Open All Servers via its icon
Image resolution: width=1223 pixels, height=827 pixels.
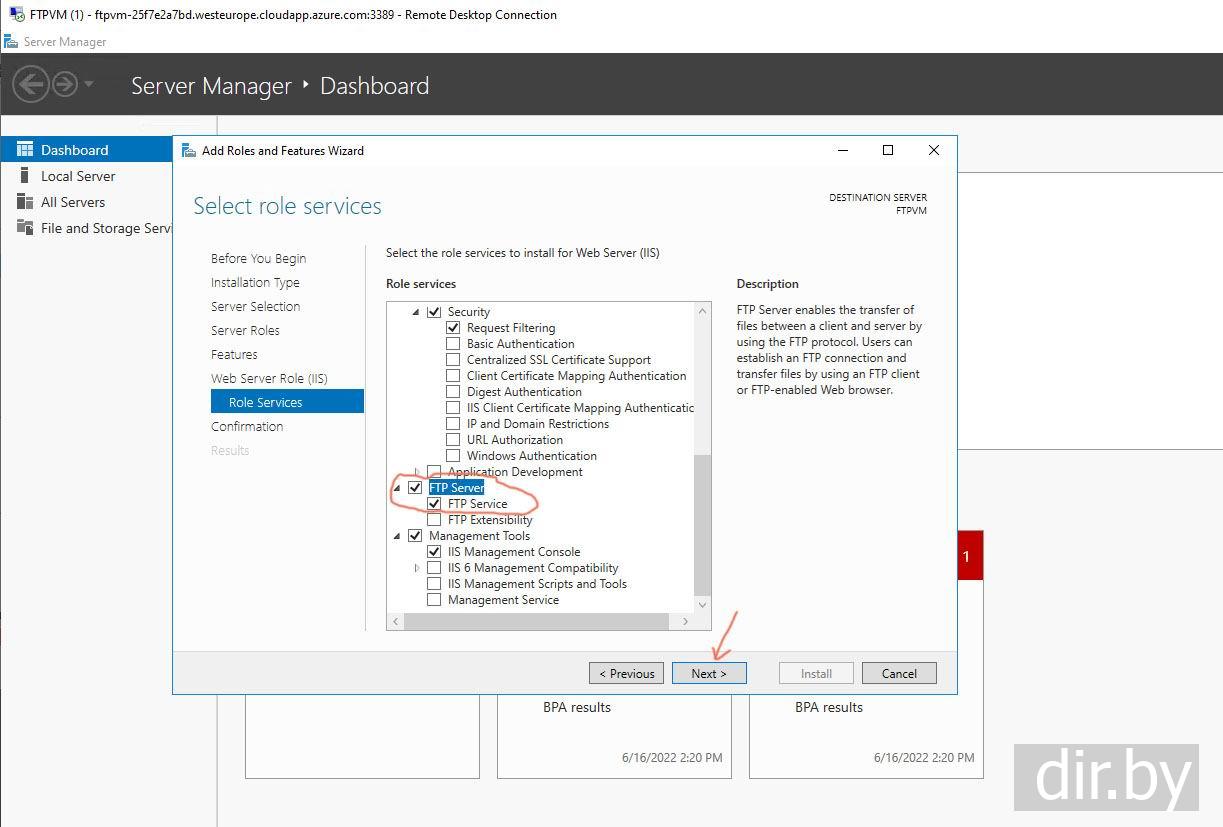(x=25, y=202)
